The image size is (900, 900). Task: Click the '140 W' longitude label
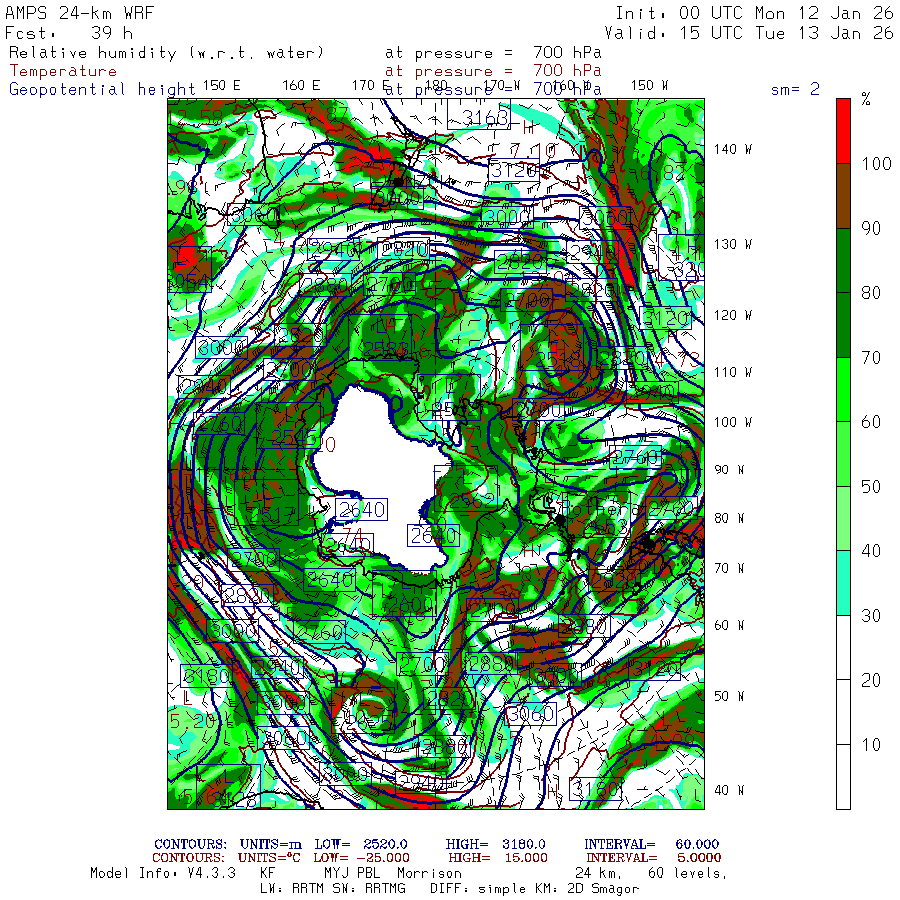[732, 150]
